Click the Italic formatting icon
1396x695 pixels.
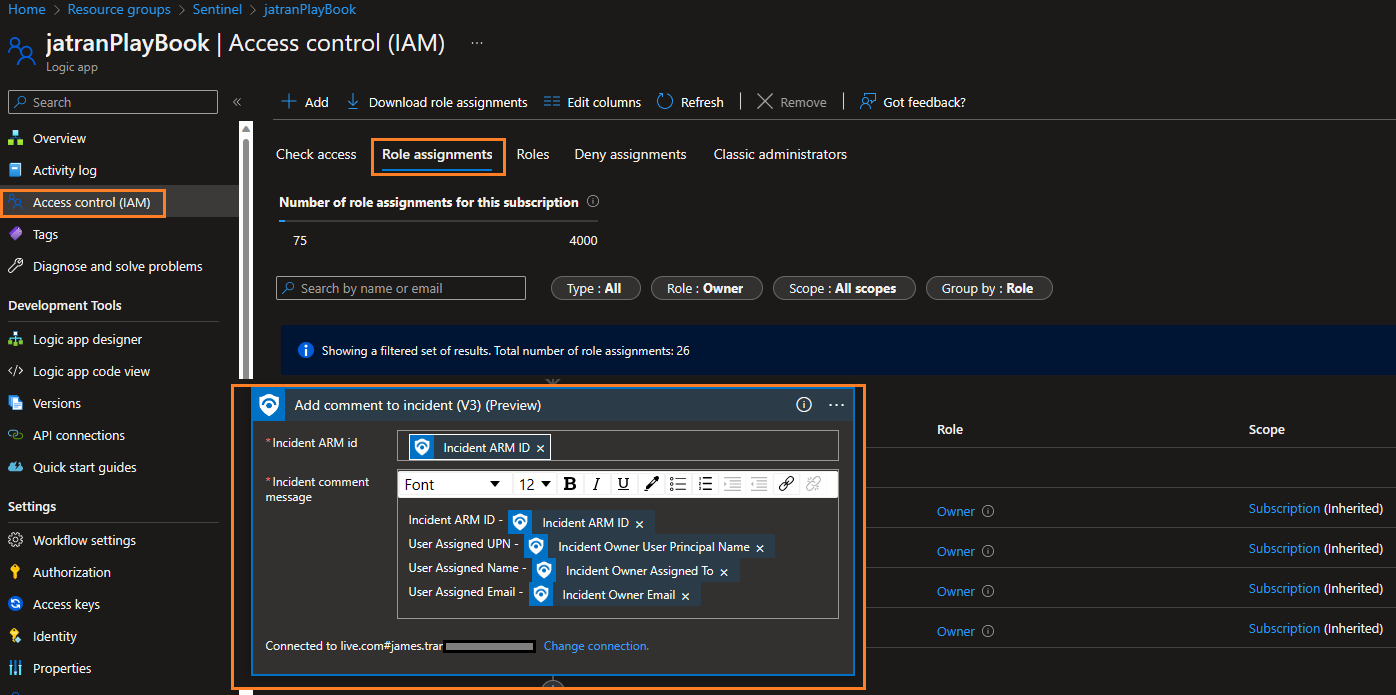[596, 484]
